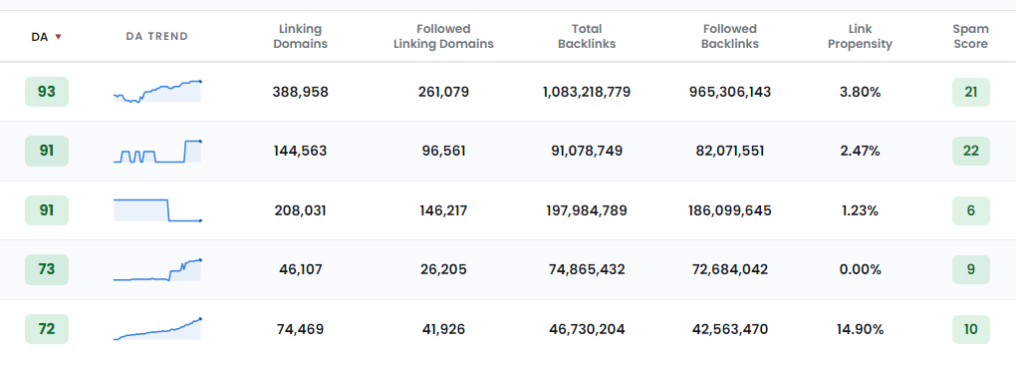The height and width of the screenshot is (366, 1024).
Task: Click followed backlinks value 965,306,143
Action: tap(729, 92)
